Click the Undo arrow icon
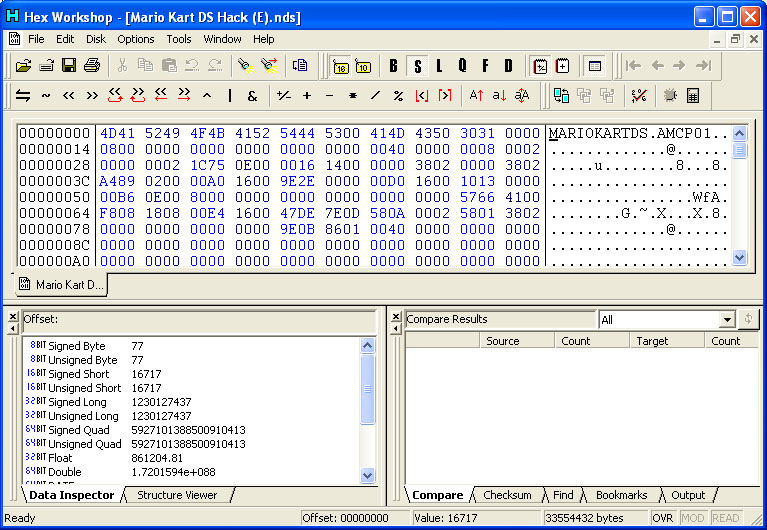The image size is (767, 530). point(192,66)
